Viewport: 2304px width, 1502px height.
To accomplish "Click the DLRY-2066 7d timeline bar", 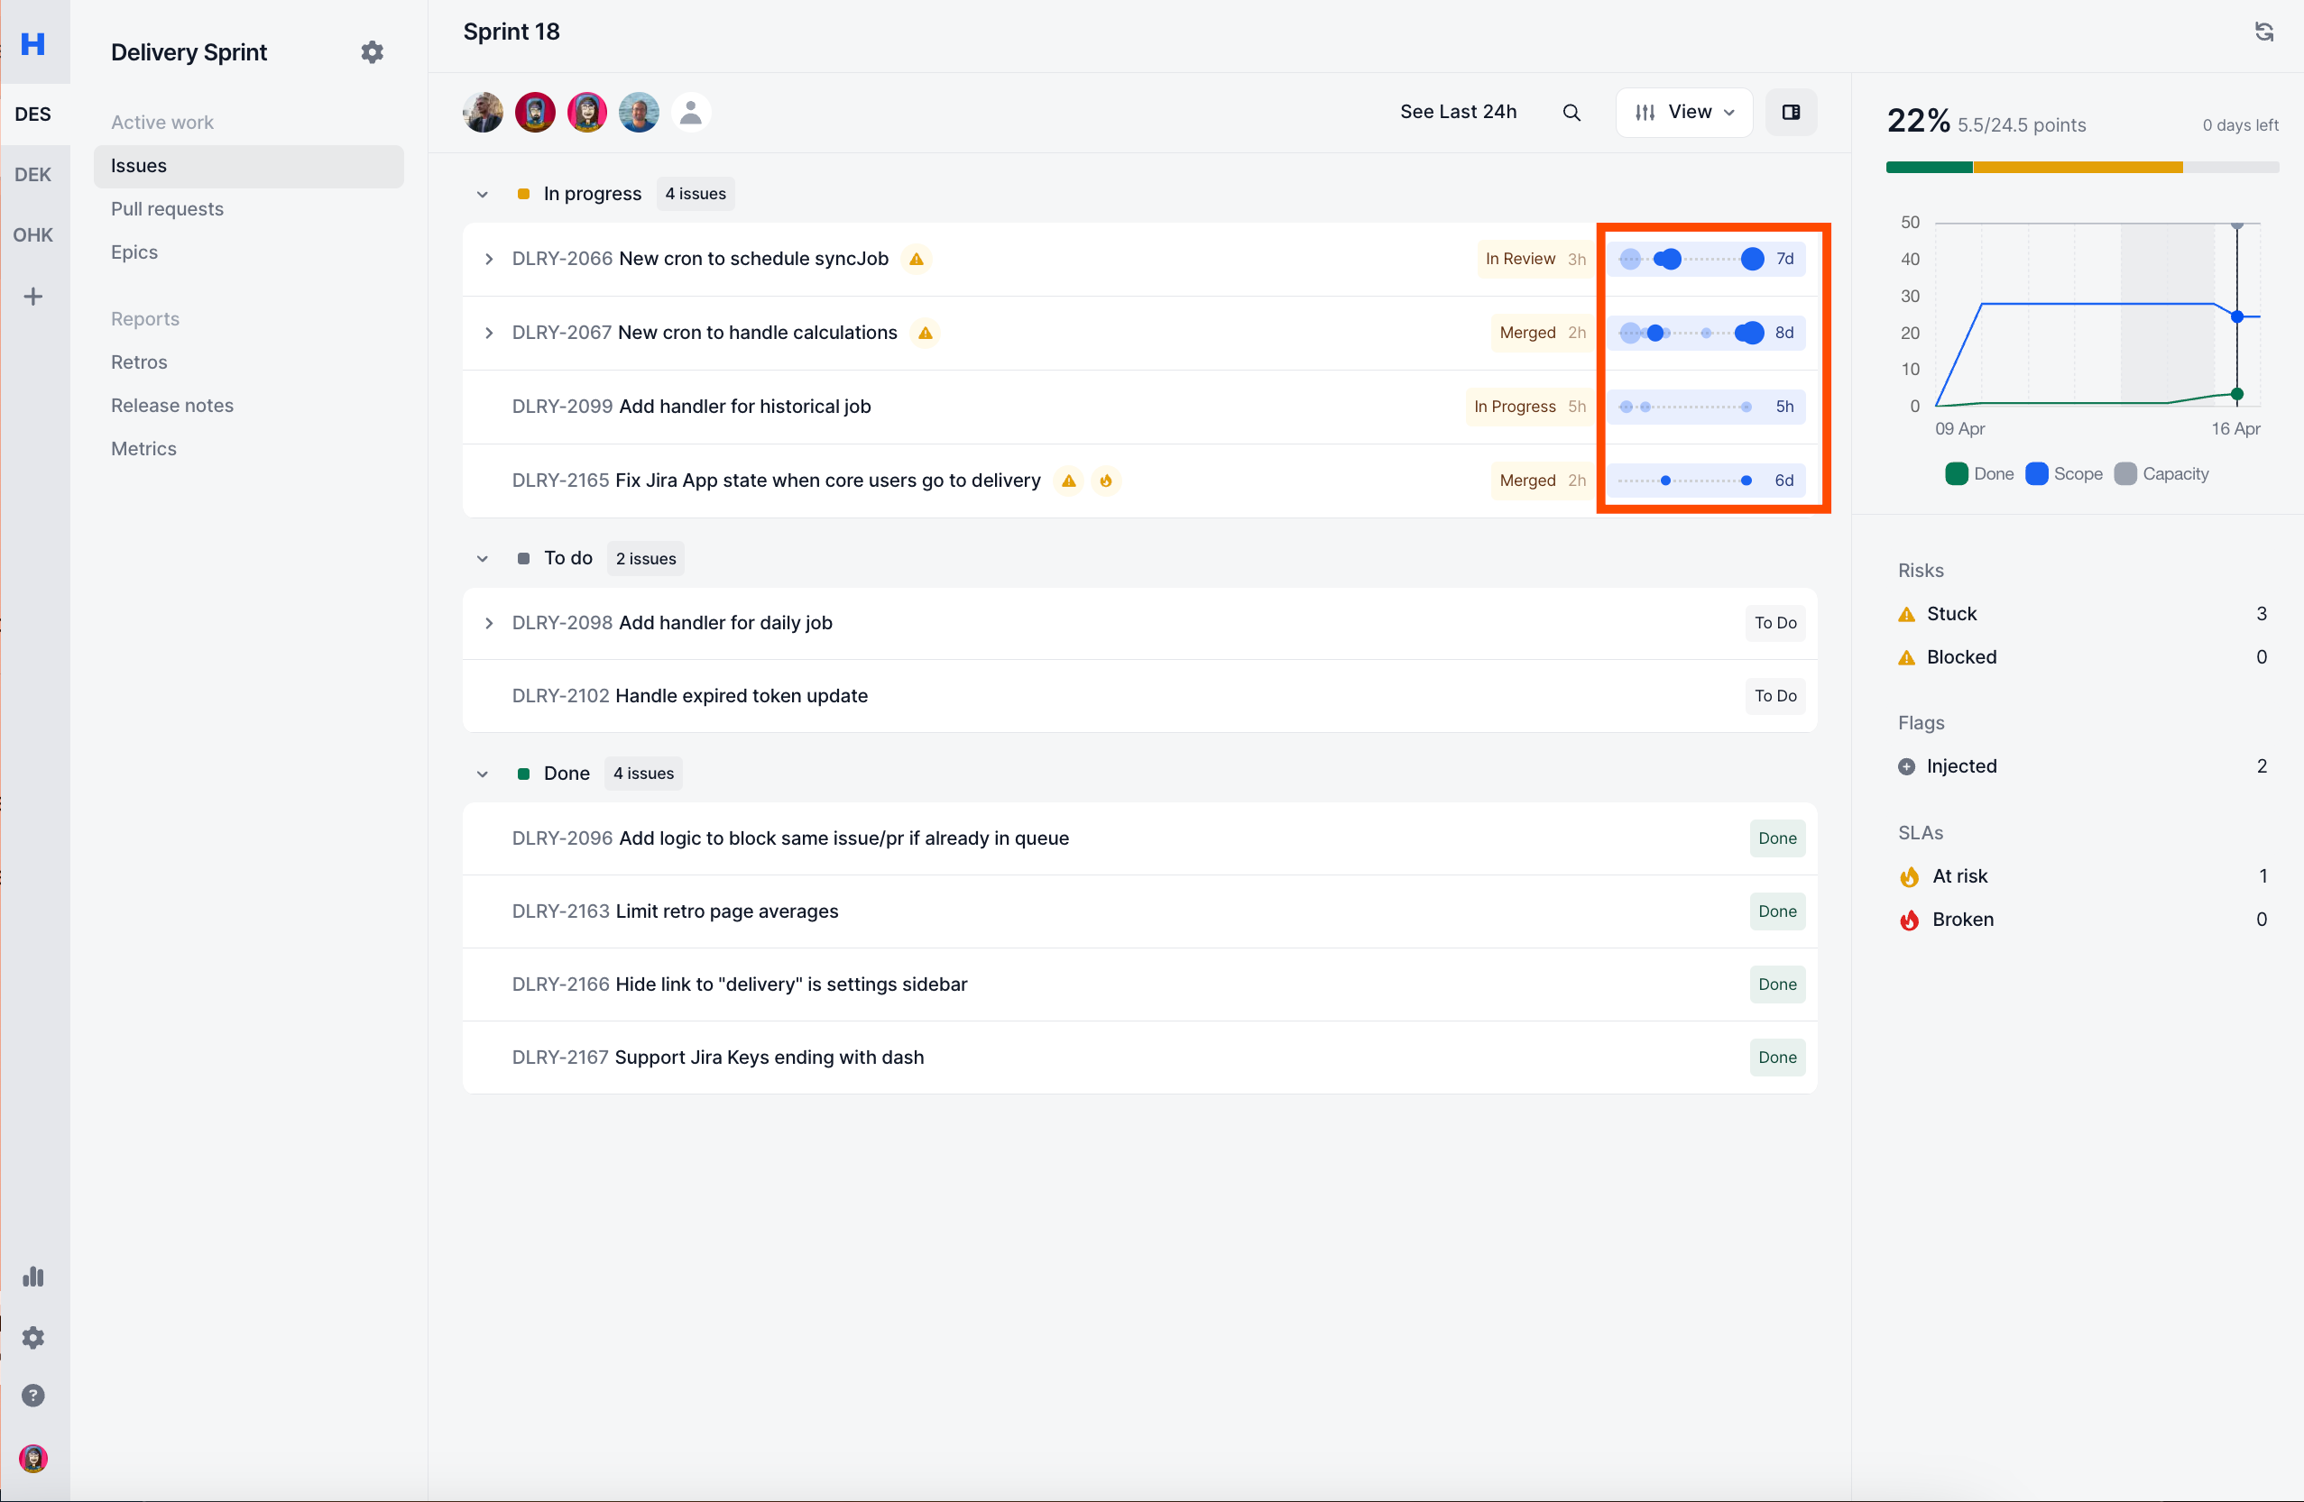I will [x=1706, y=259].
